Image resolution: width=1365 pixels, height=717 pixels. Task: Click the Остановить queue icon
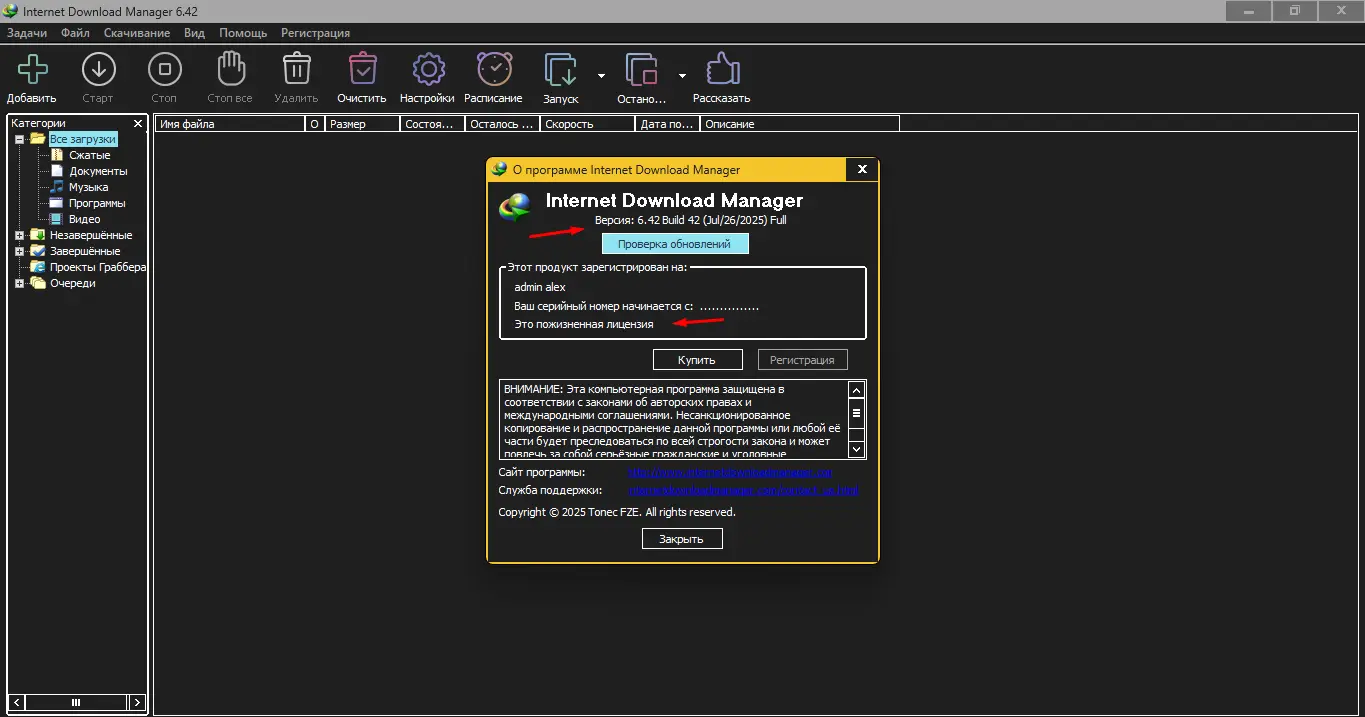(642, 71)
